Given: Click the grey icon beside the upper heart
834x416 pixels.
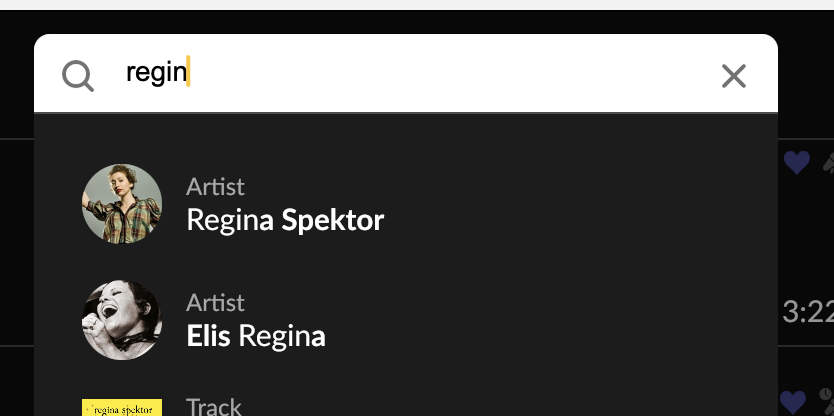Looking at the screenshot, I should 829,163.
